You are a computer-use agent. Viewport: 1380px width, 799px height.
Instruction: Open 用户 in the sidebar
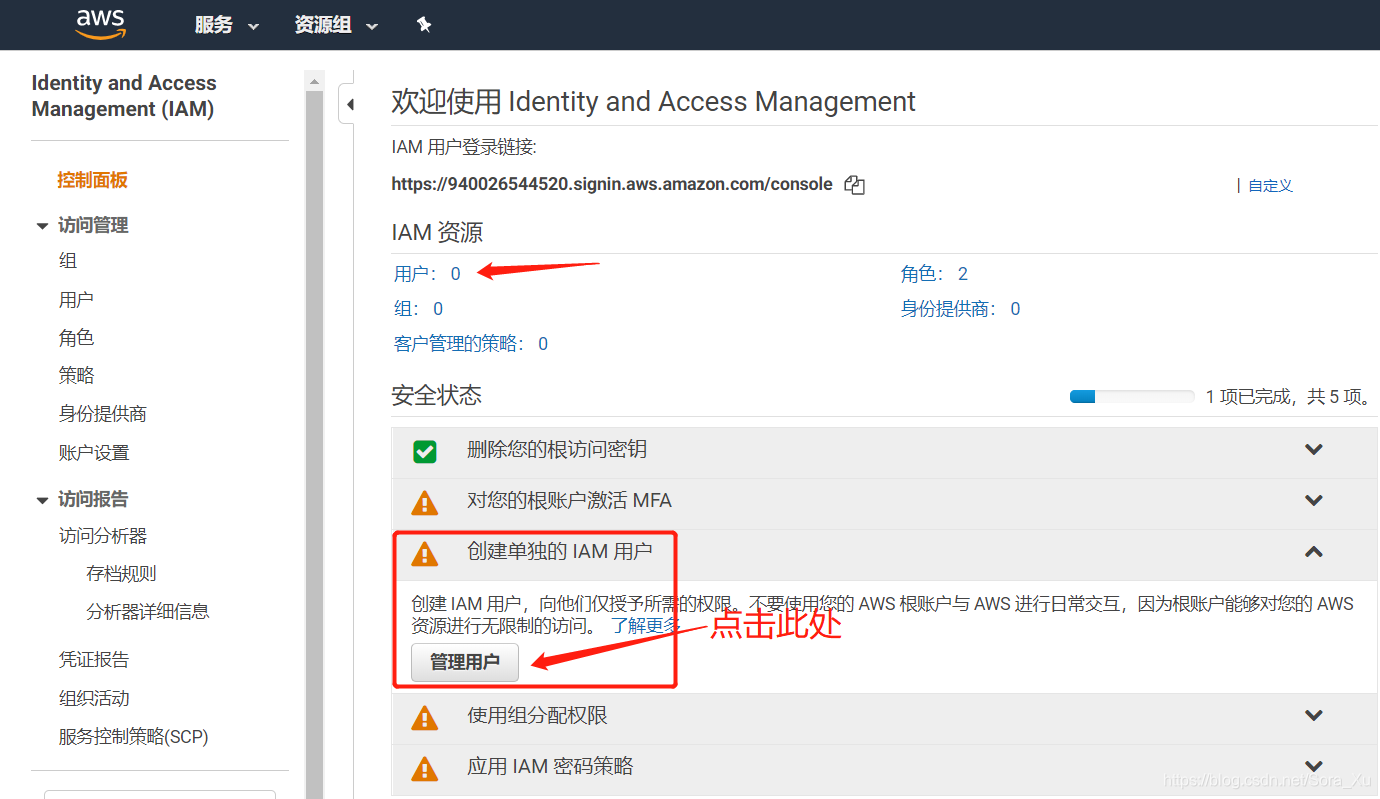pos(76,299)
